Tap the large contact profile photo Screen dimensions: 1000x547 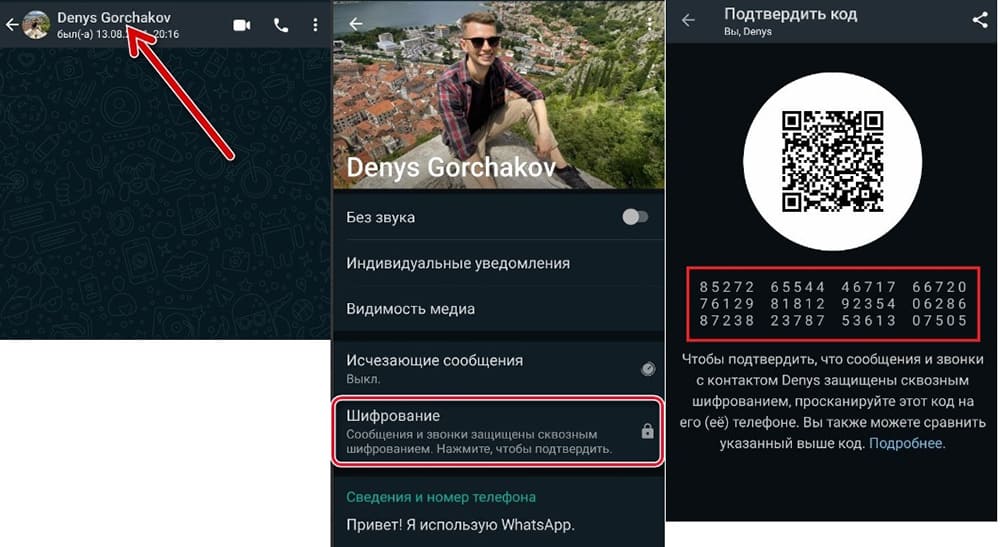pyautogui.click(x=498, y=94)
